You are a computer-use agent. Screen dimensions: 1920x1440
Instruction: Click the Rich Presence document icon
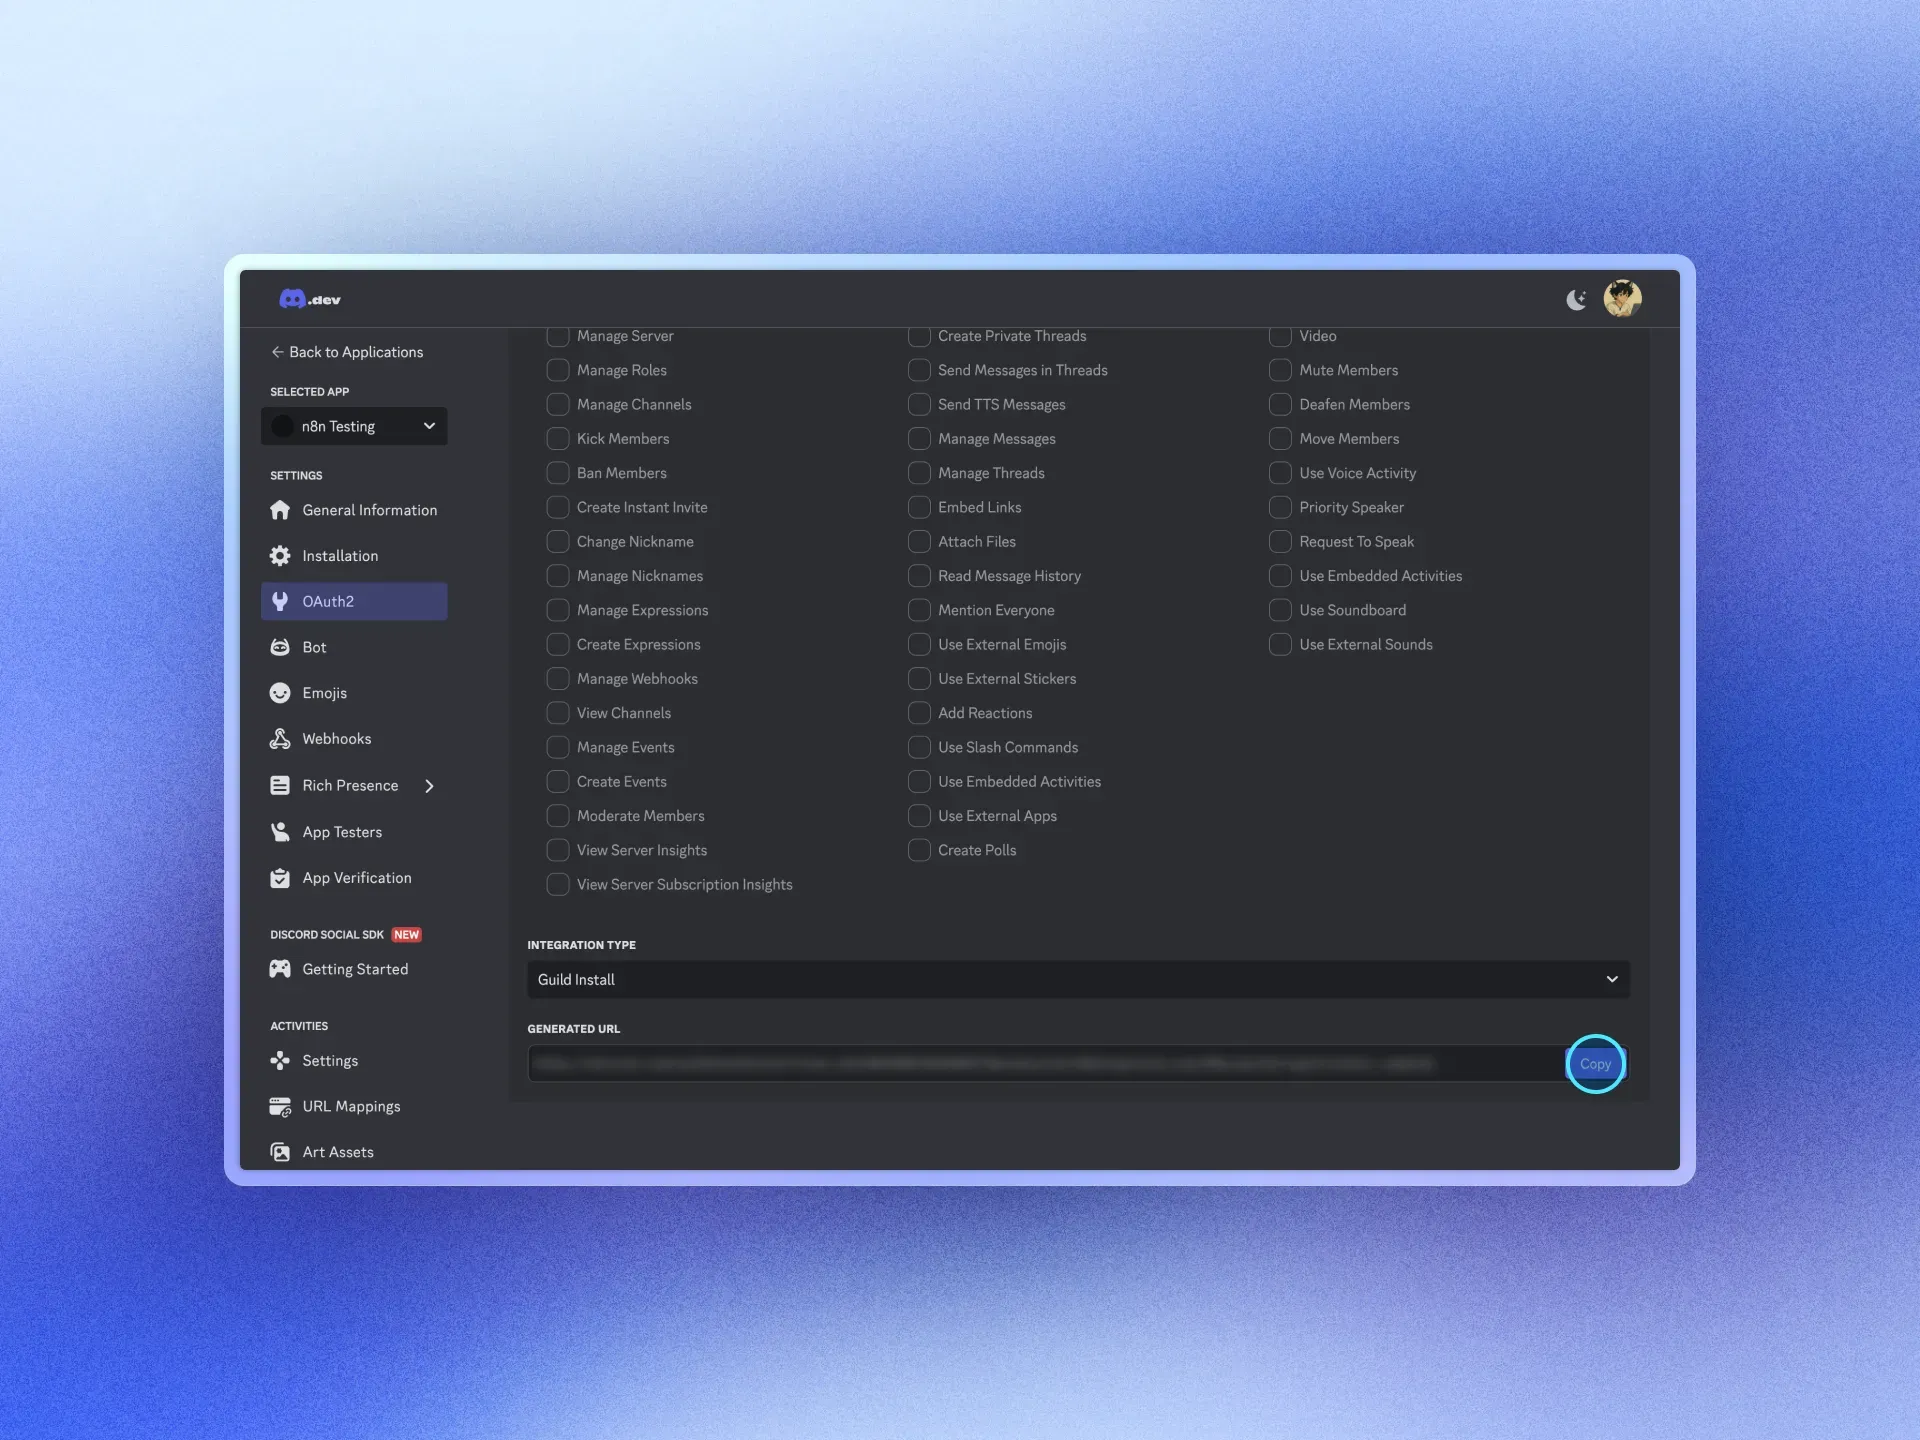pyautogui.click(x=280, y=786)
